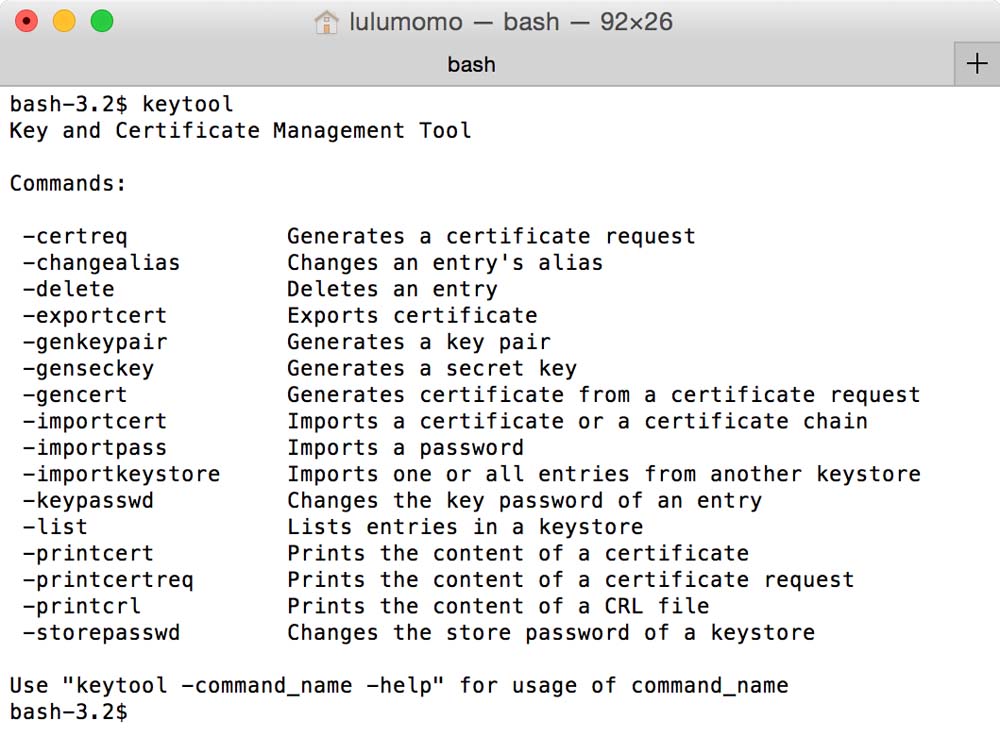Image resolution: width=1000 pixels, height=737 pixels.
Task: Click the green zoom window button
Action: point(102,21)
